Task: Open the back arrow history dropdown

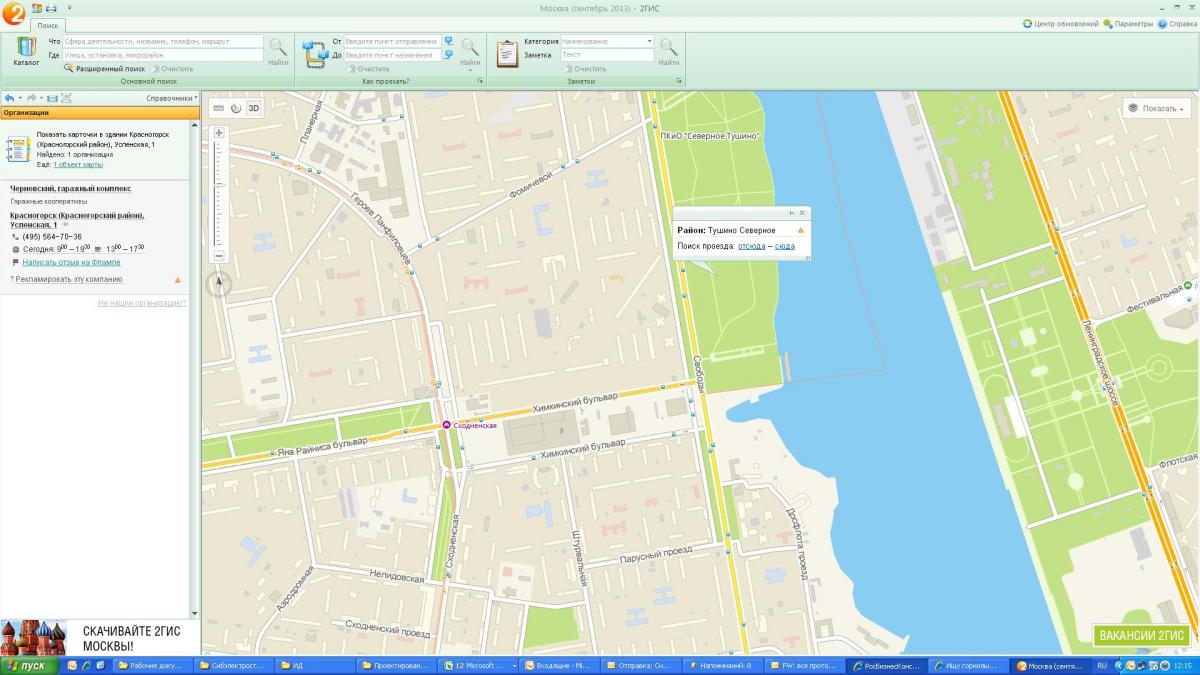Action: click(19, 98)
